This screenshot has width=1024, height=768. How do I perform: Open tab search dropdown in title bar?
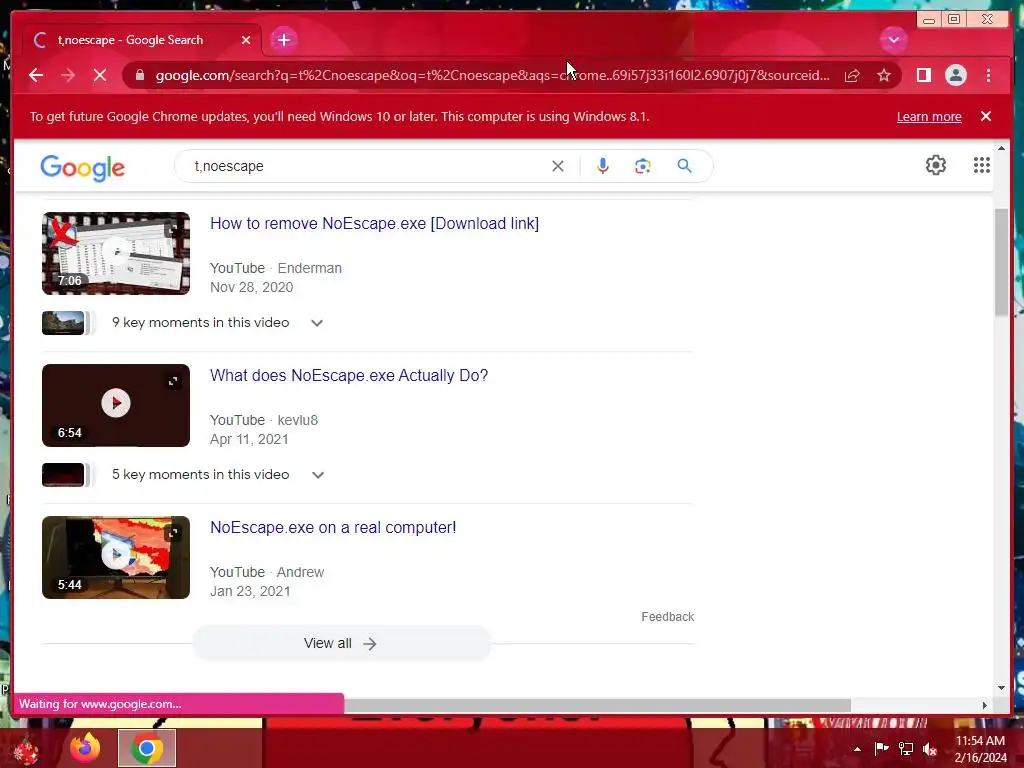pyautogui.click(x=893, y=40)
